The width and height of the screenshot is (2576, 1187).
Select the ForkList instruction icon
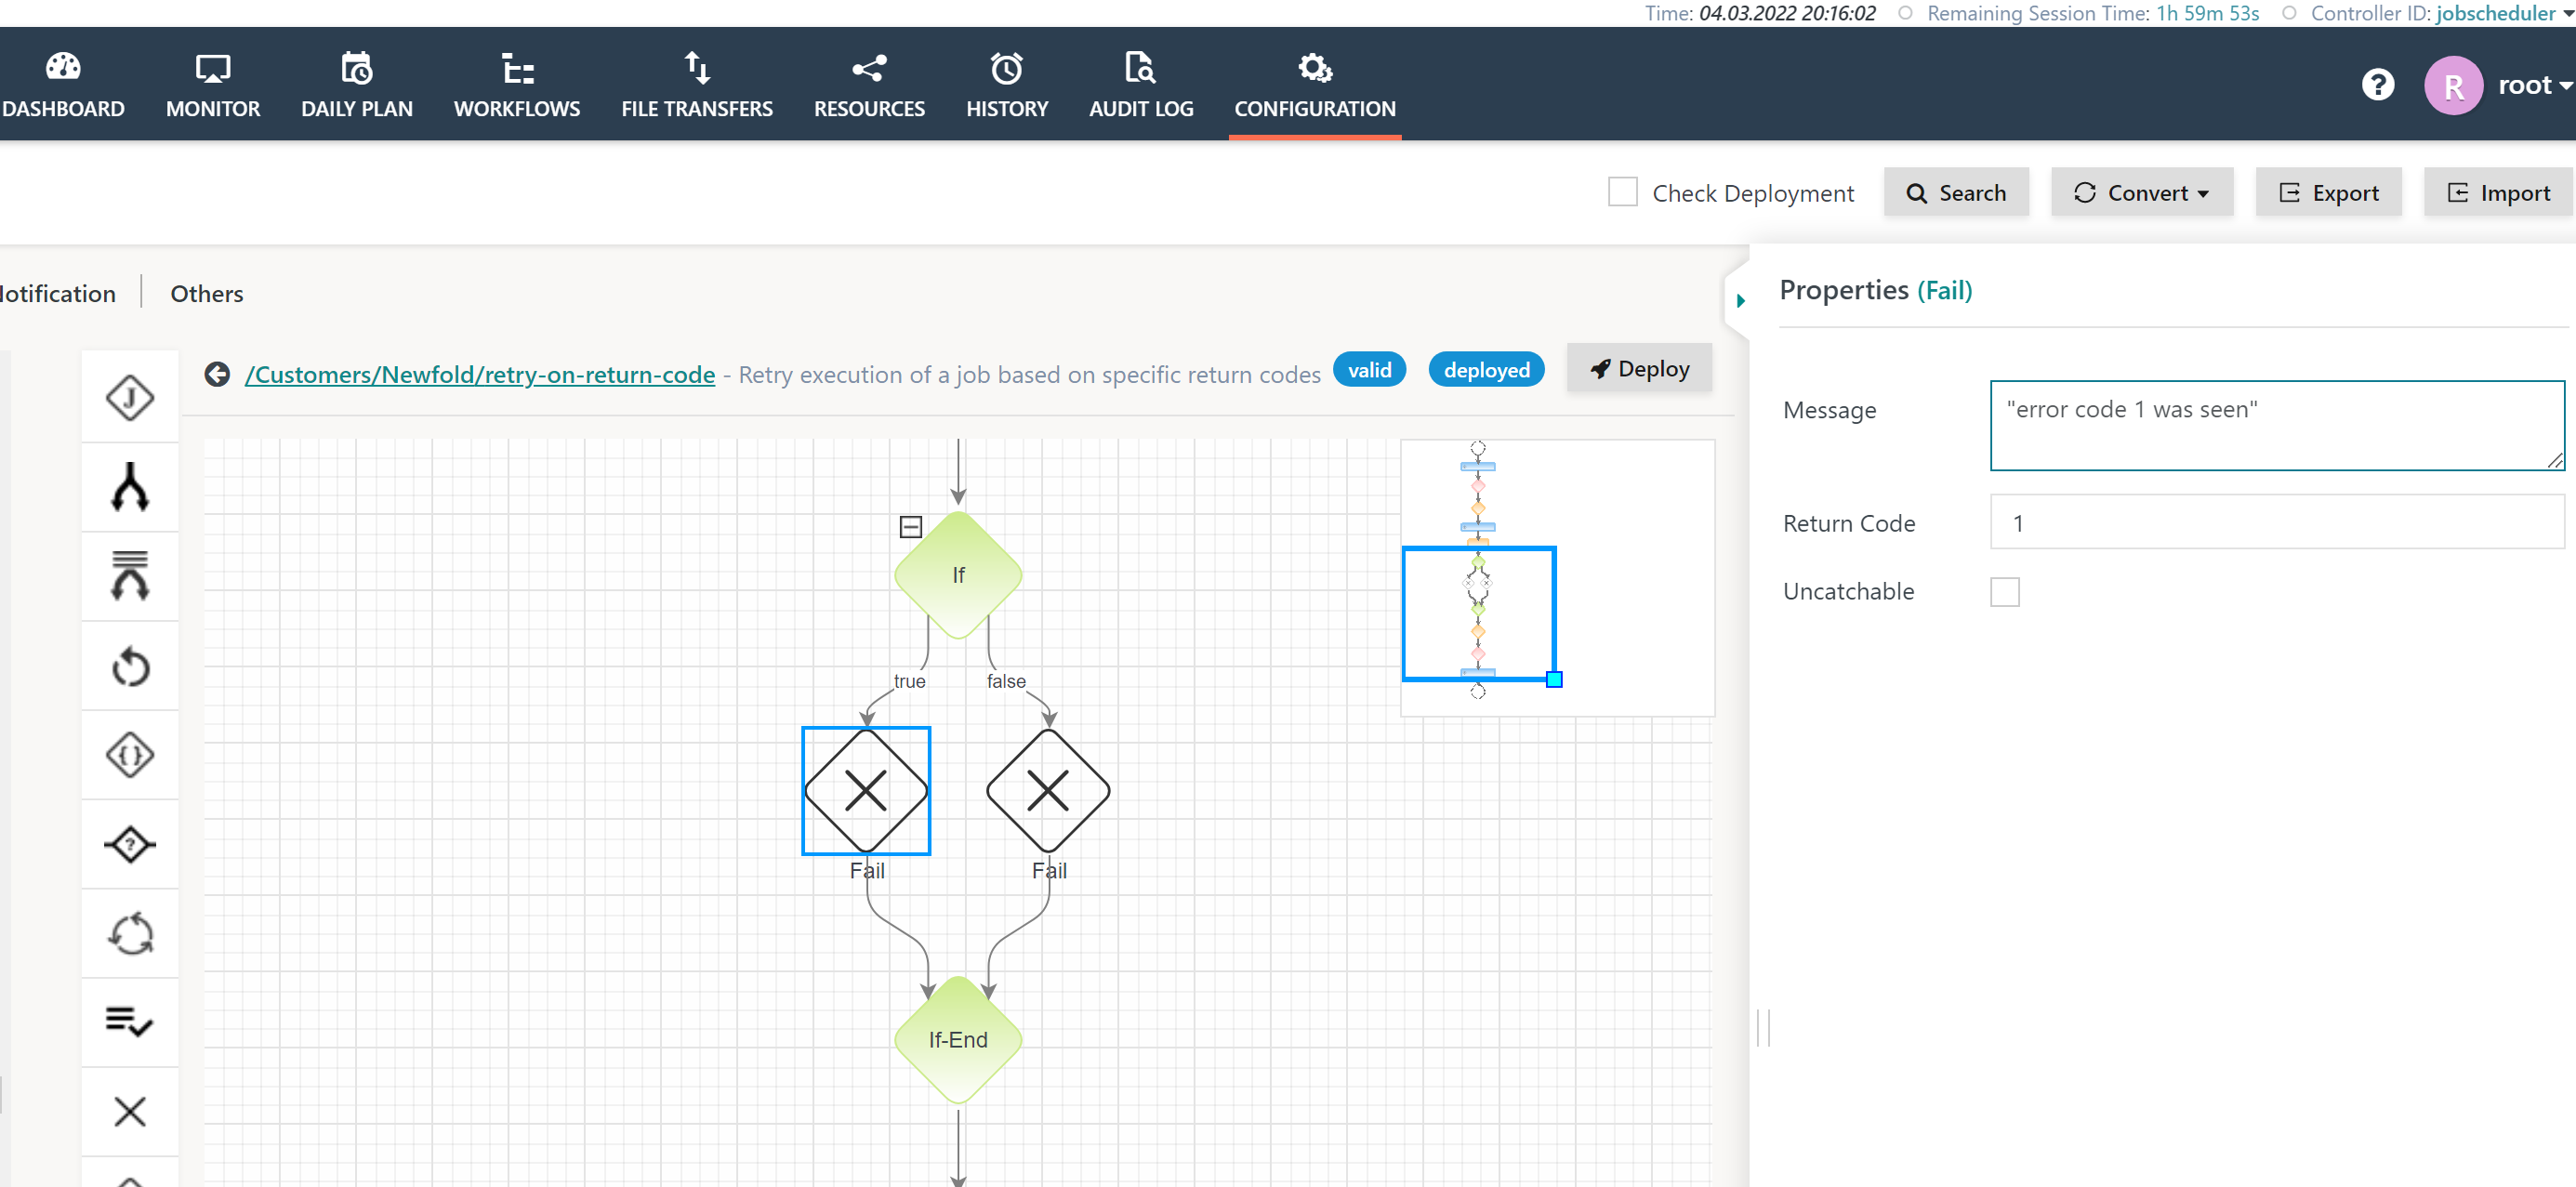(130, 576)
